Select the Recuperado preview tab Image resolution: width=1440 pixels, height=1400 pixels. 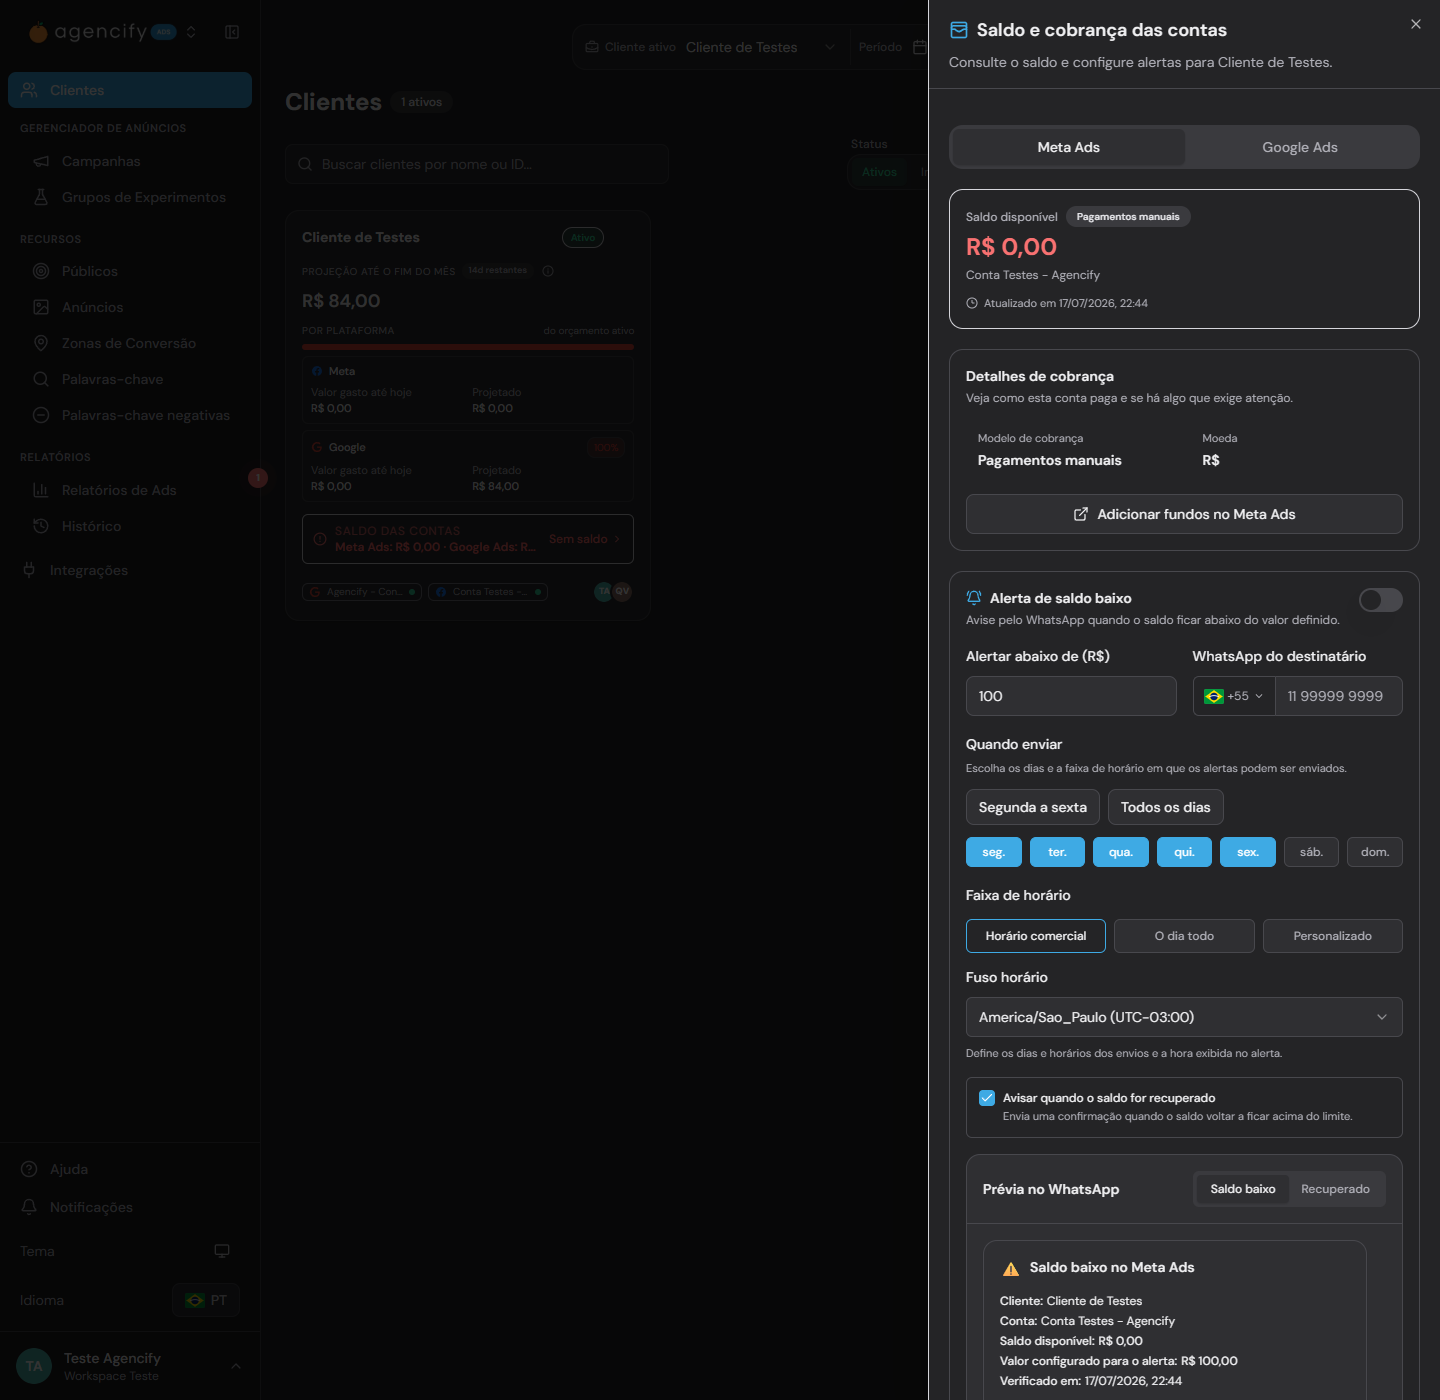click(x=1335, y=1189)
